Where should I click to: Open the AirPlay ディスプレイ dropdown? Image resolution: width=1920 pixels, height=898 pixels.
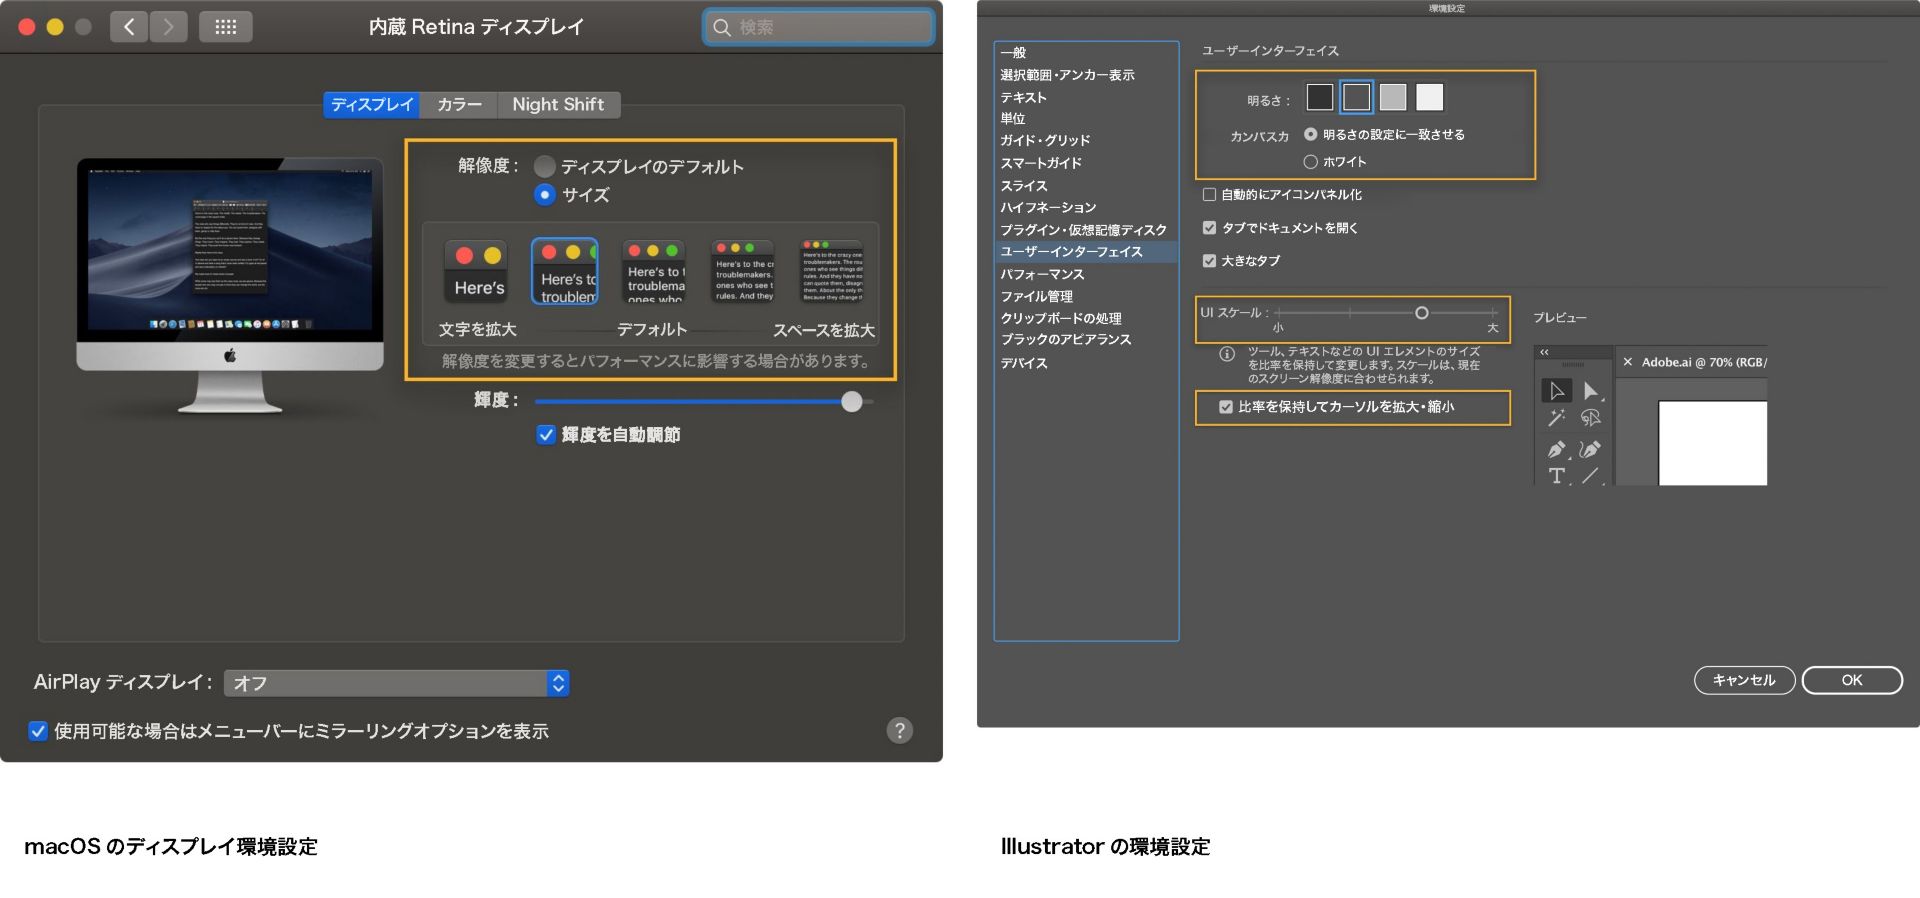[397, 683]
